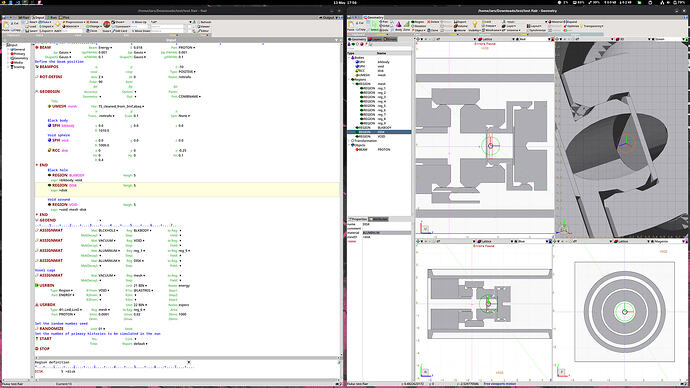
Task: Click Volume icon in Geometry toolbar
Action: [460, 26]
